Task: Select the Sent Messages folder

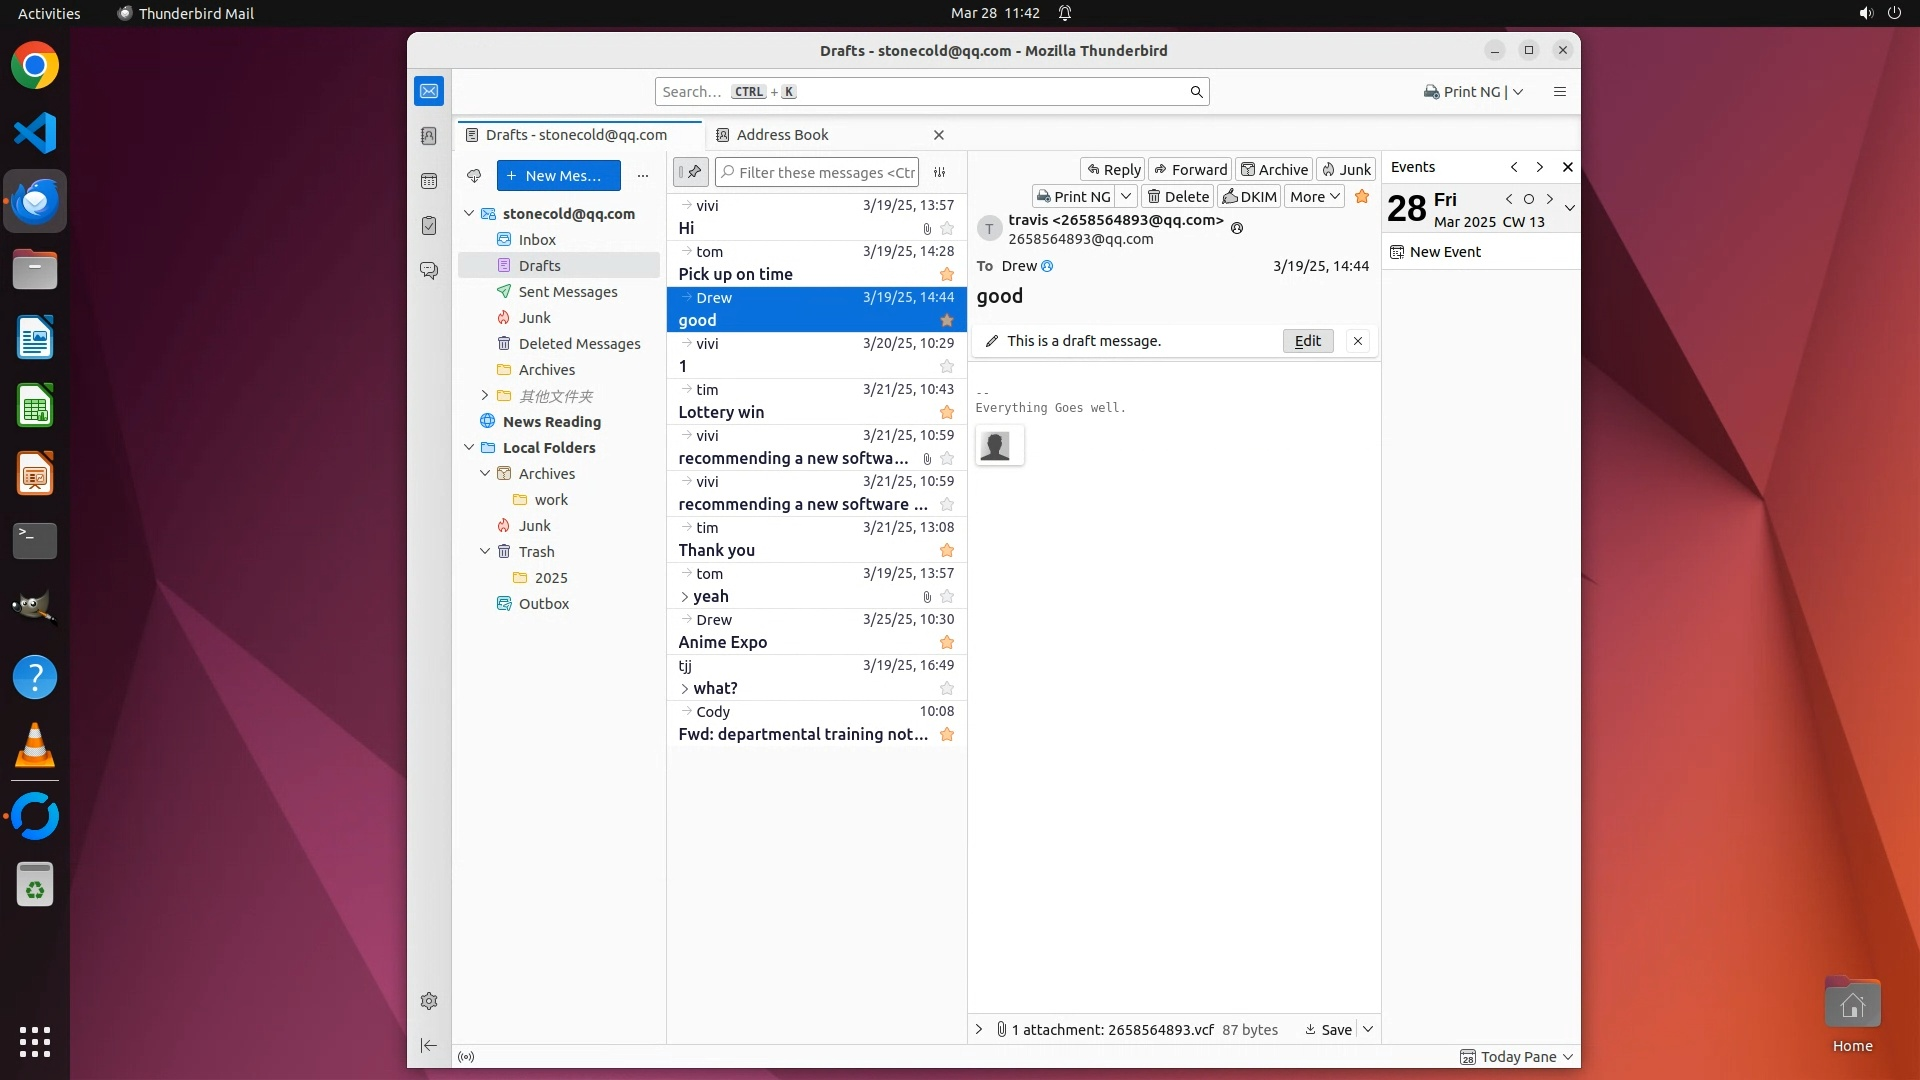Action: 567,292
